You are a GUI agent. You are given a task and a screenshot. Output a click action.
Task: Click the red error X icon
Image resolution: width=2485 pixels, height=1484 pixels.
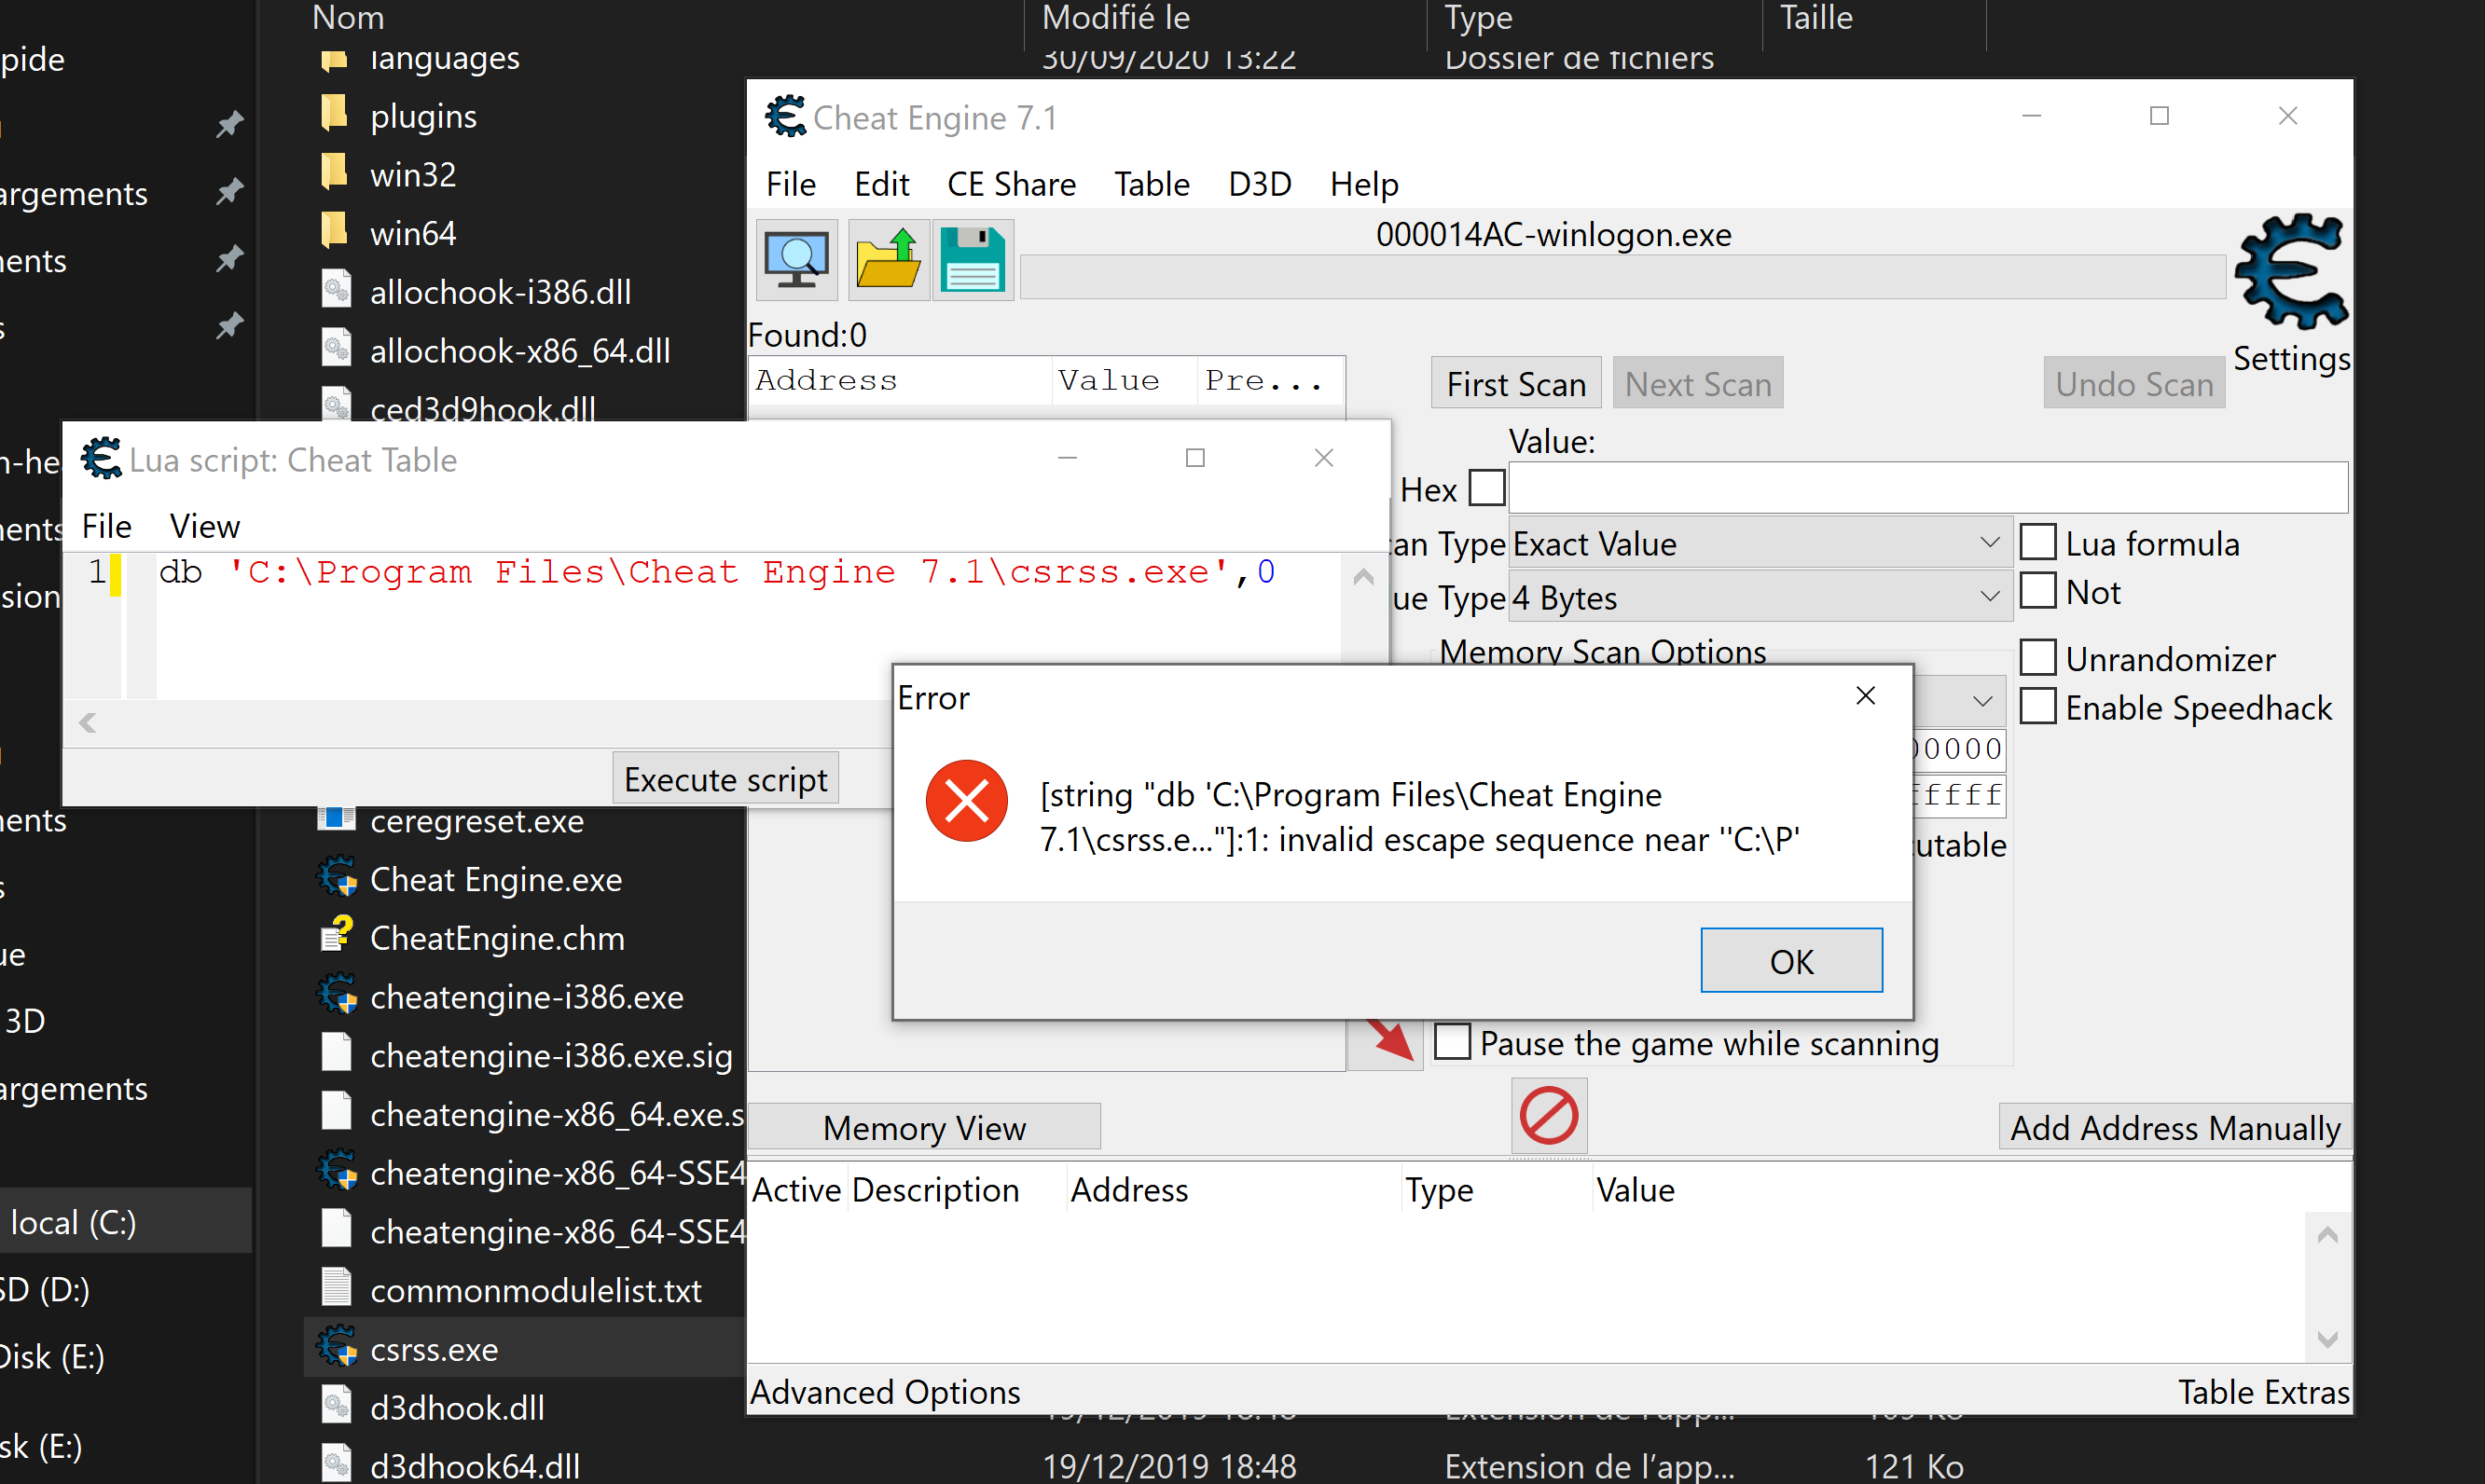(966, 801)
